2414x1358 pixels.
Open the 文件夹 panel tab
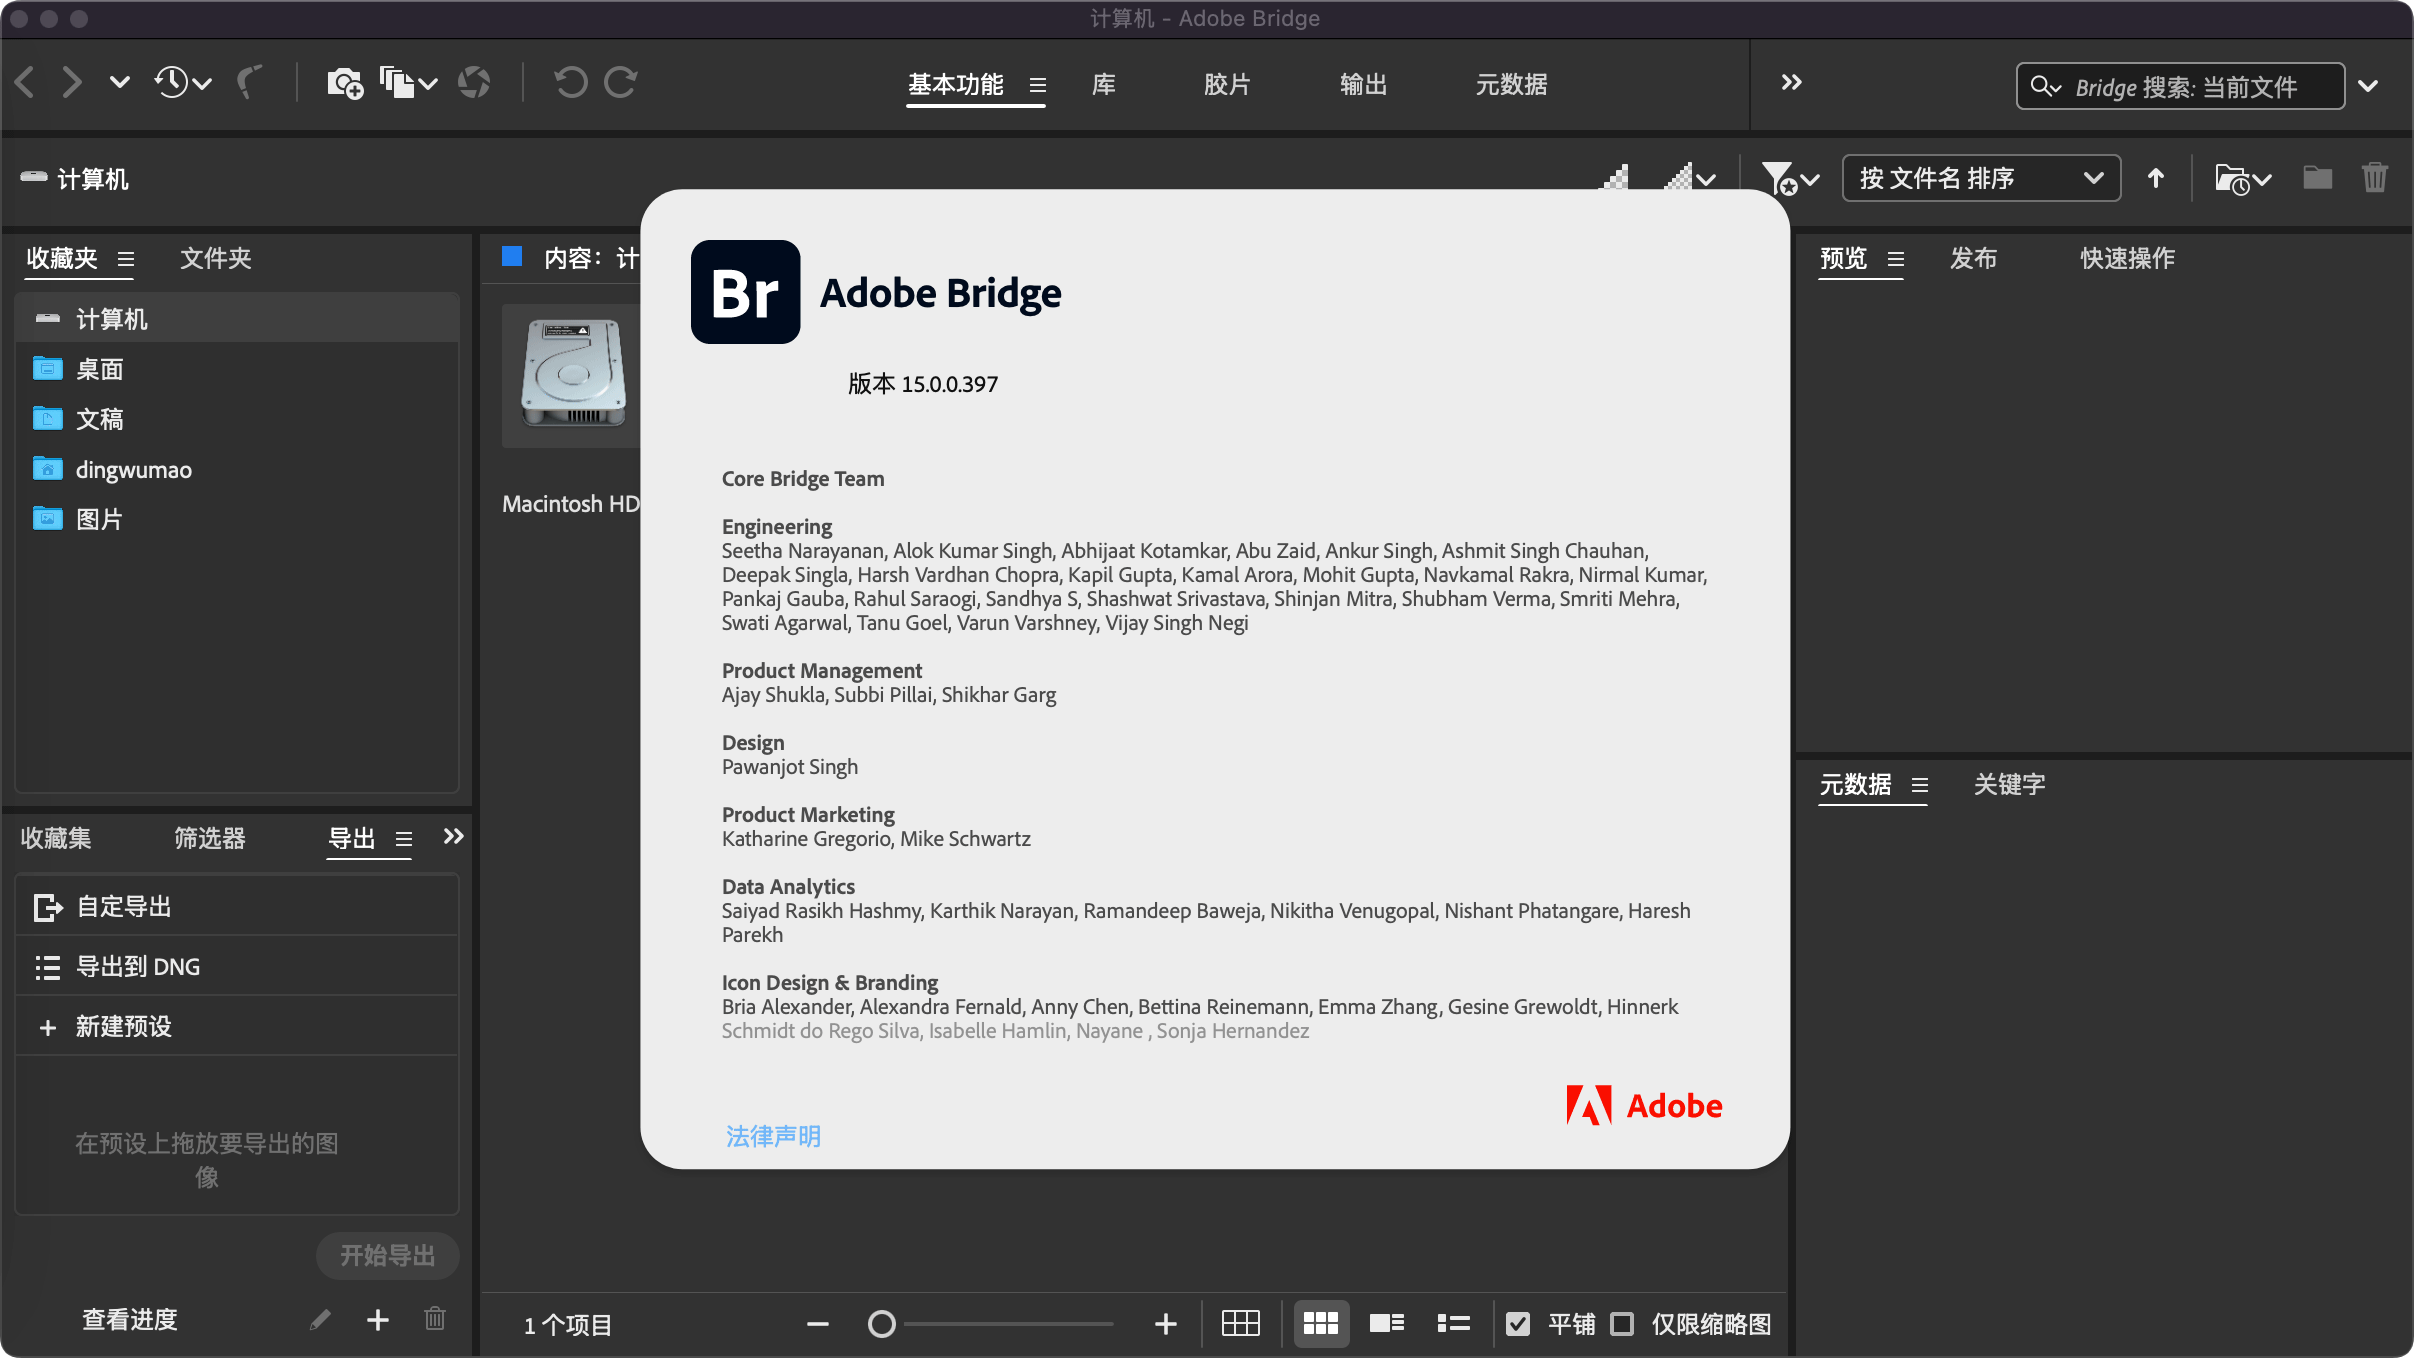pyautogui.click(x=215, y=259)
